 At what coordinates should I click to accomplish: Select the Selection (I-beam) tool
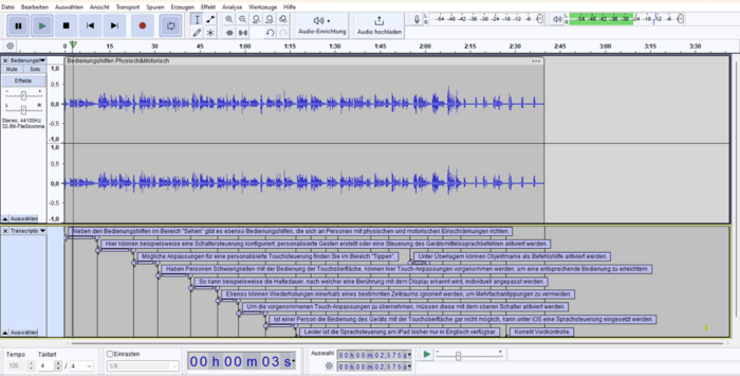197,19
